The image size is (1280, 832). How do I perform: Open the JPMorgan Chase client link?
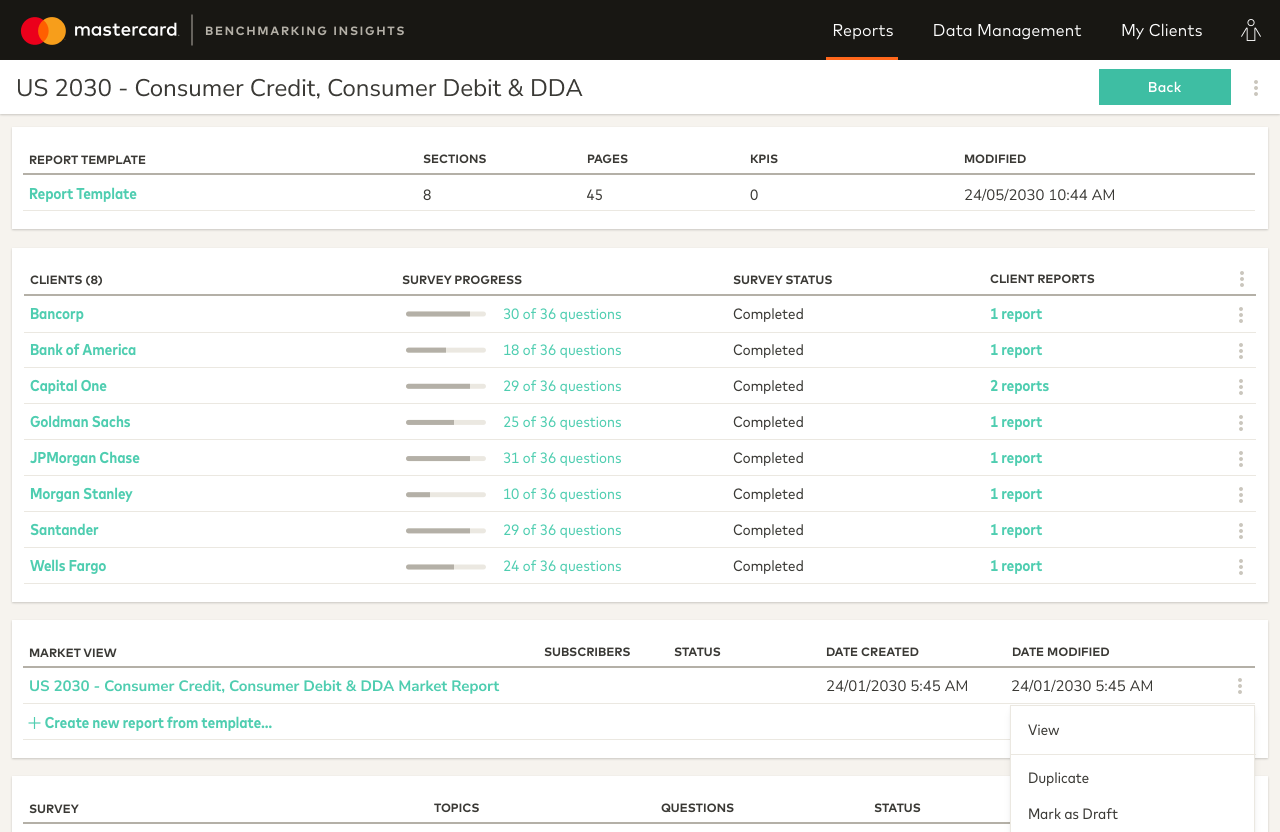coord(85,458)
